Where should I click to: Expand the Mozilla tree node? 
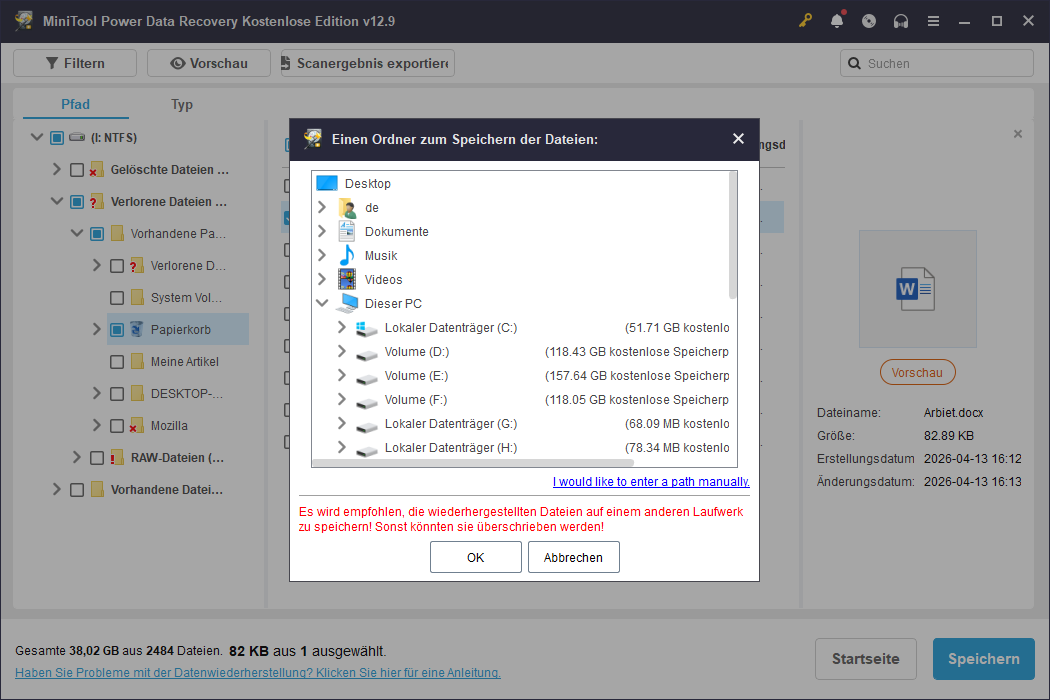(96, 425)
